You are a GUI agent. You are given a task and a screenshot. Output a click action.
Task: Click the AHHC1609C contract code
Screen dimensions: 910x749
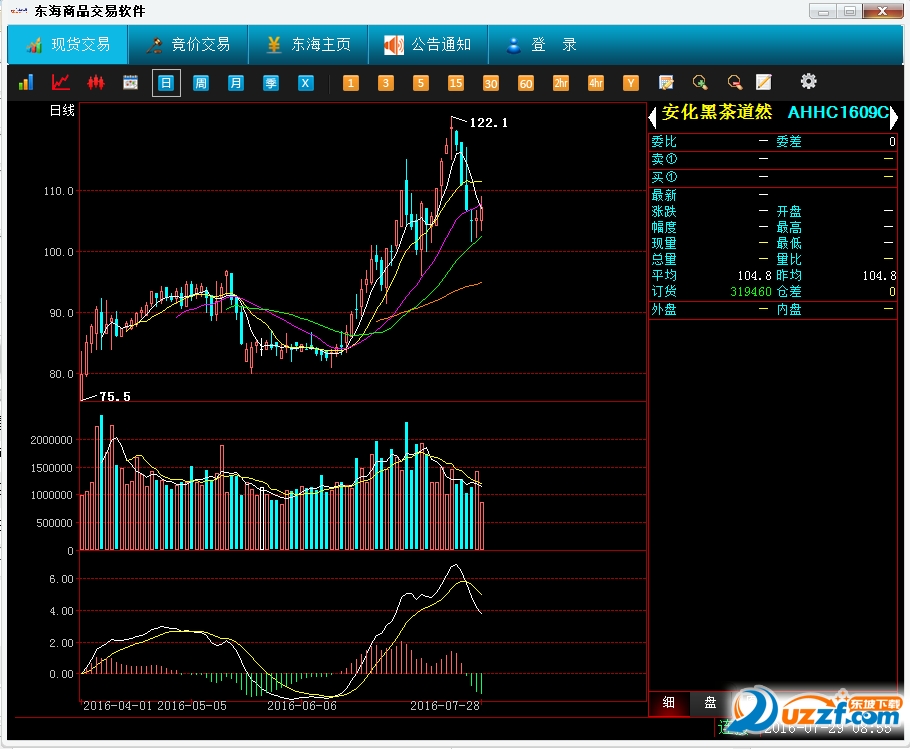click(x=838, y=112)
